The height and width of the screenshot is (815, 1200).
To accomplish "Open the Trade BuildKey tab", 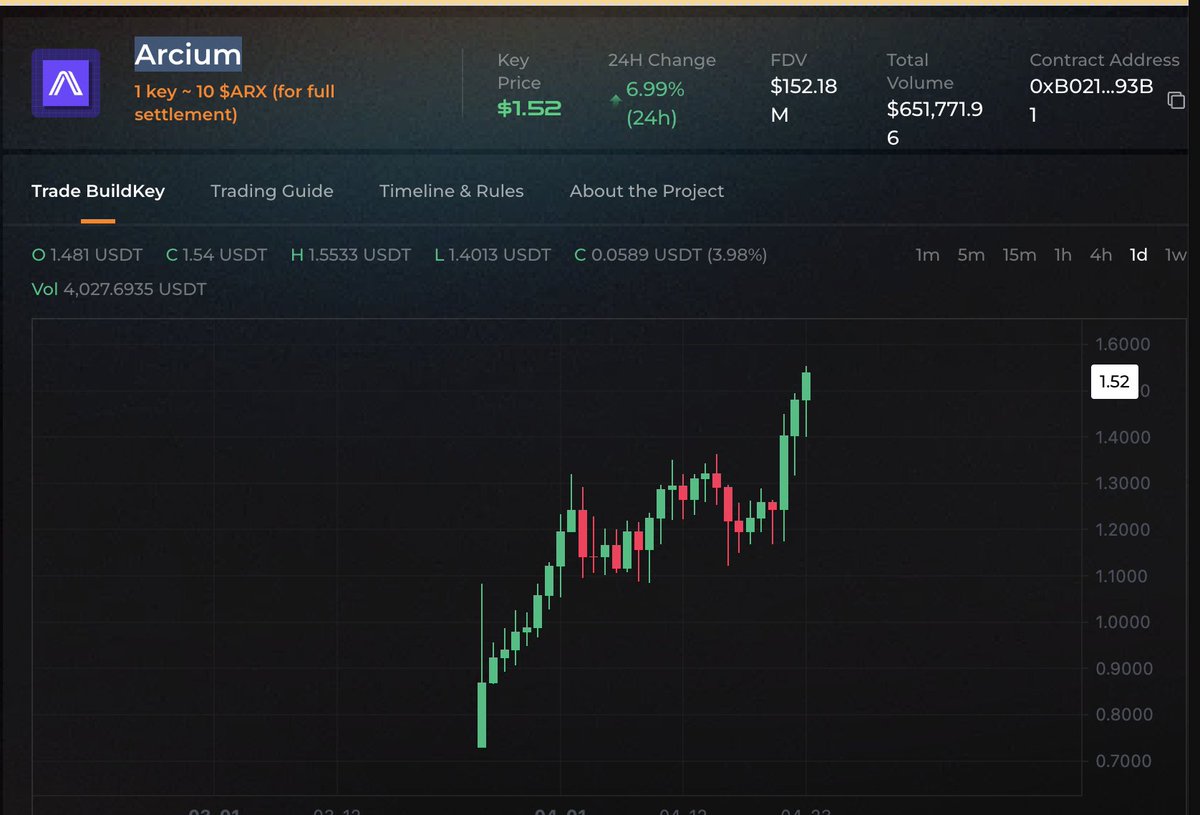I will 98,191.
